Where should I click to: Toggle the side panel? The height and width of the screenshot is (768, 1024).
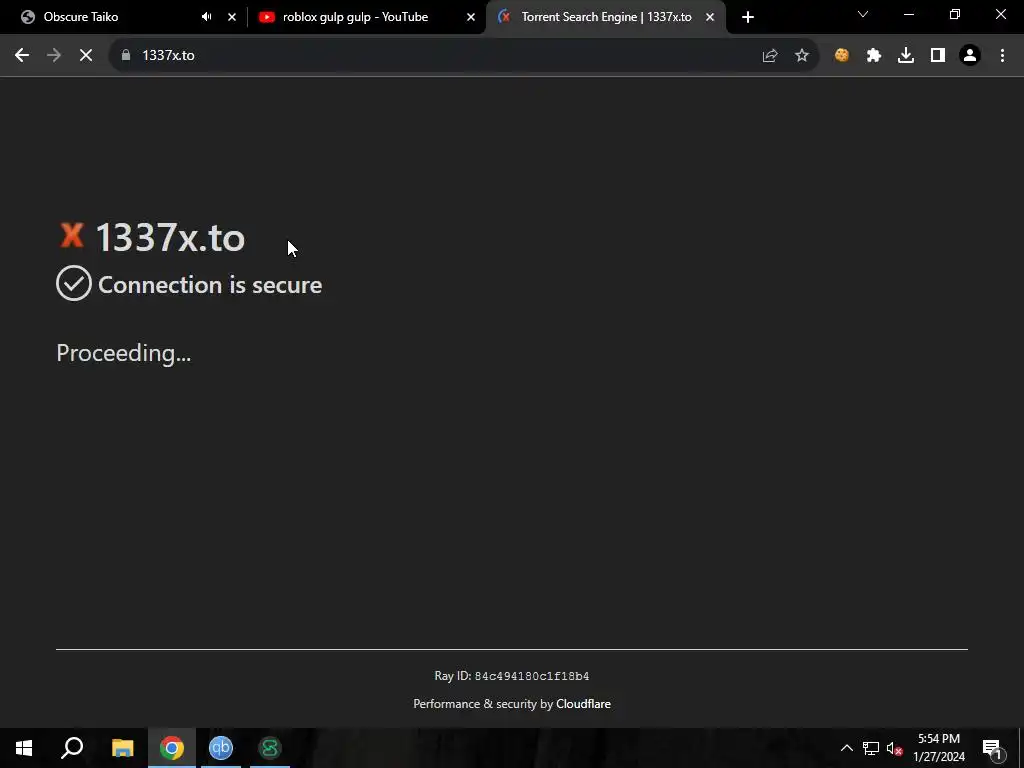tap(938, 56)
